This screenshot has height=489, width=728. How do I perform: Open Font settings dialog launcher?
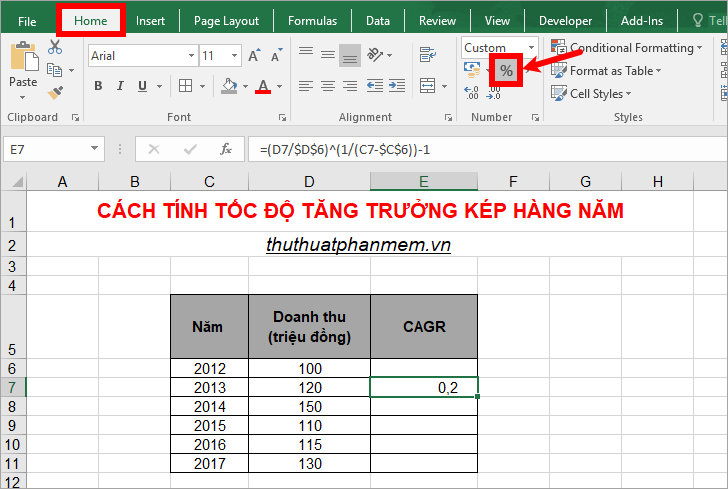click(x=282, y=118)
